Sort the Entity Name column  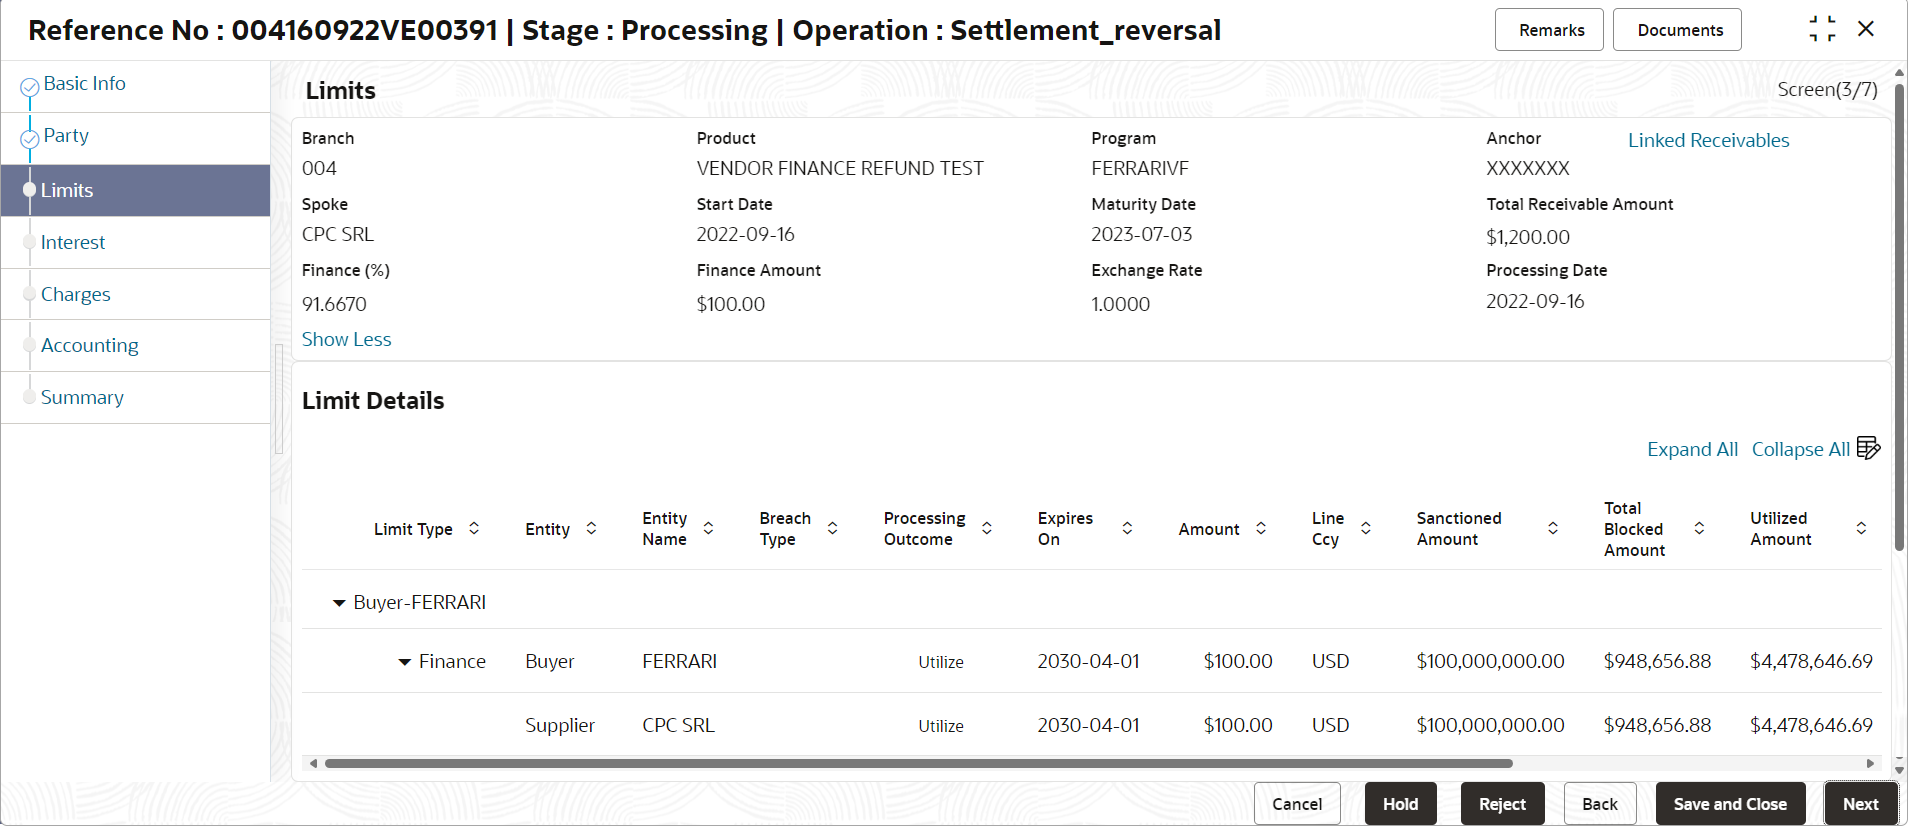[708, 529]
